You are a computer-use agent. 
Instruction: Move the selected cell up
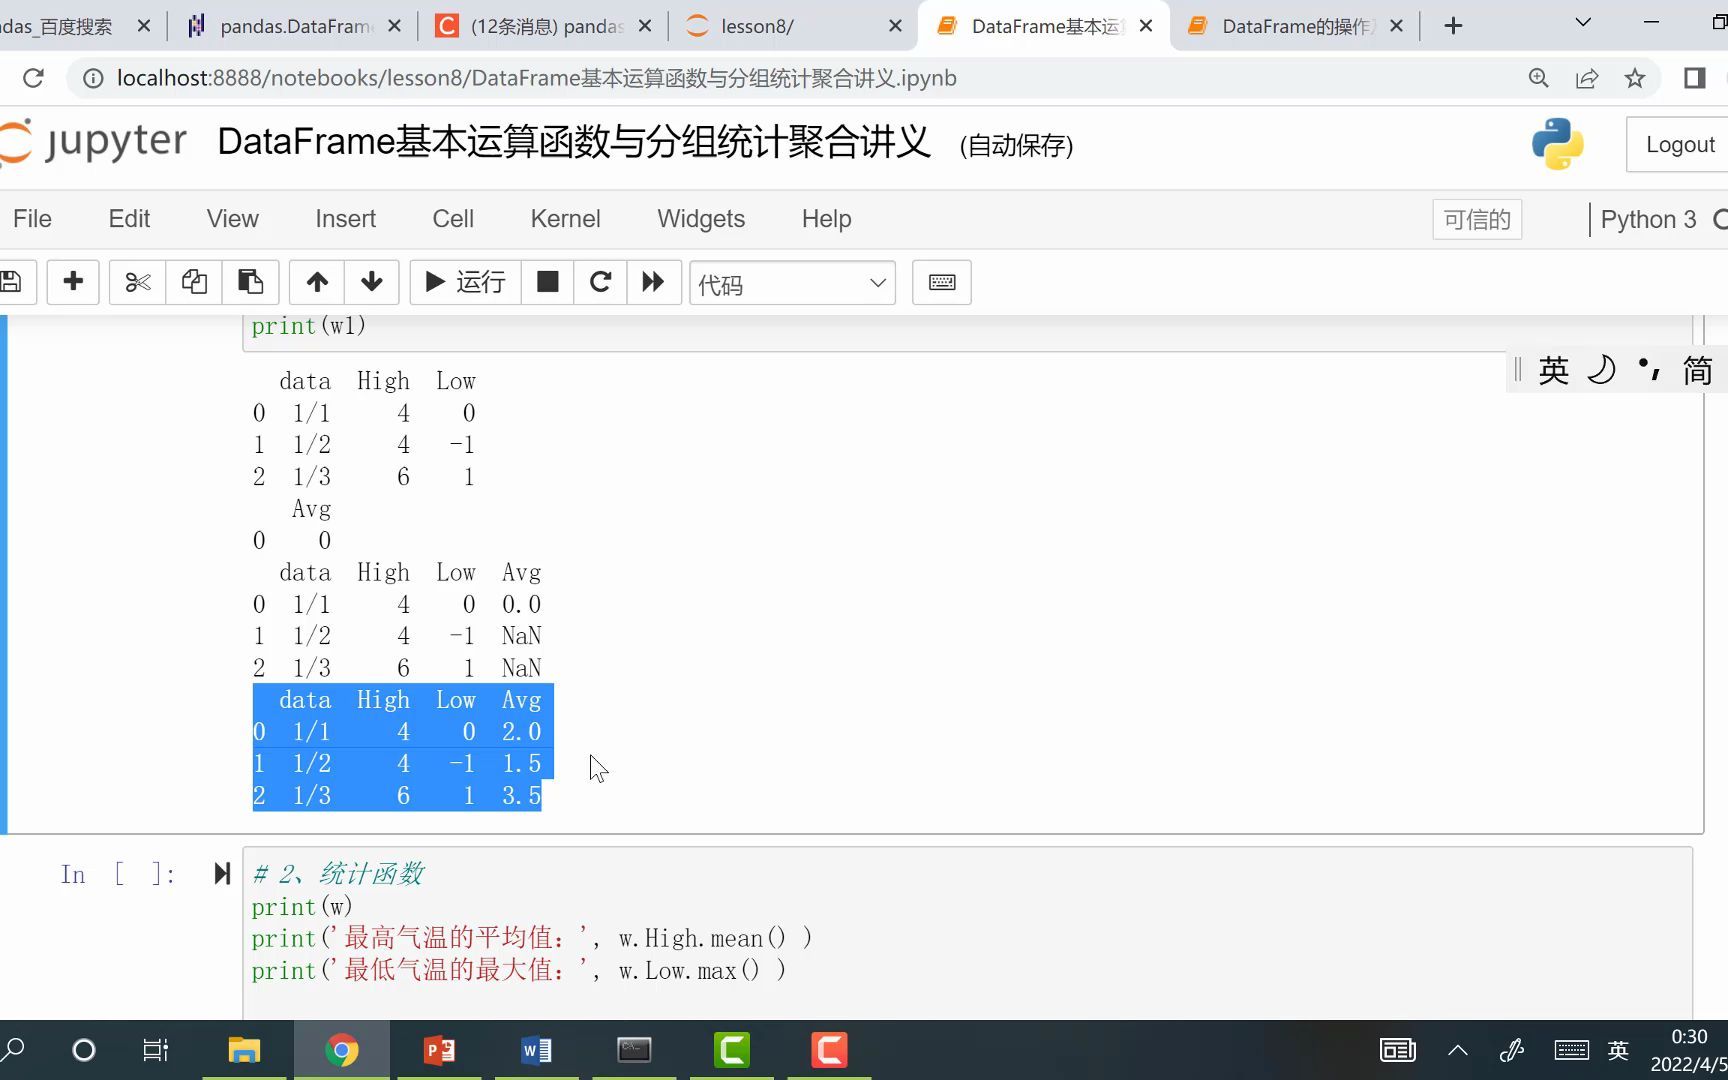316,282
